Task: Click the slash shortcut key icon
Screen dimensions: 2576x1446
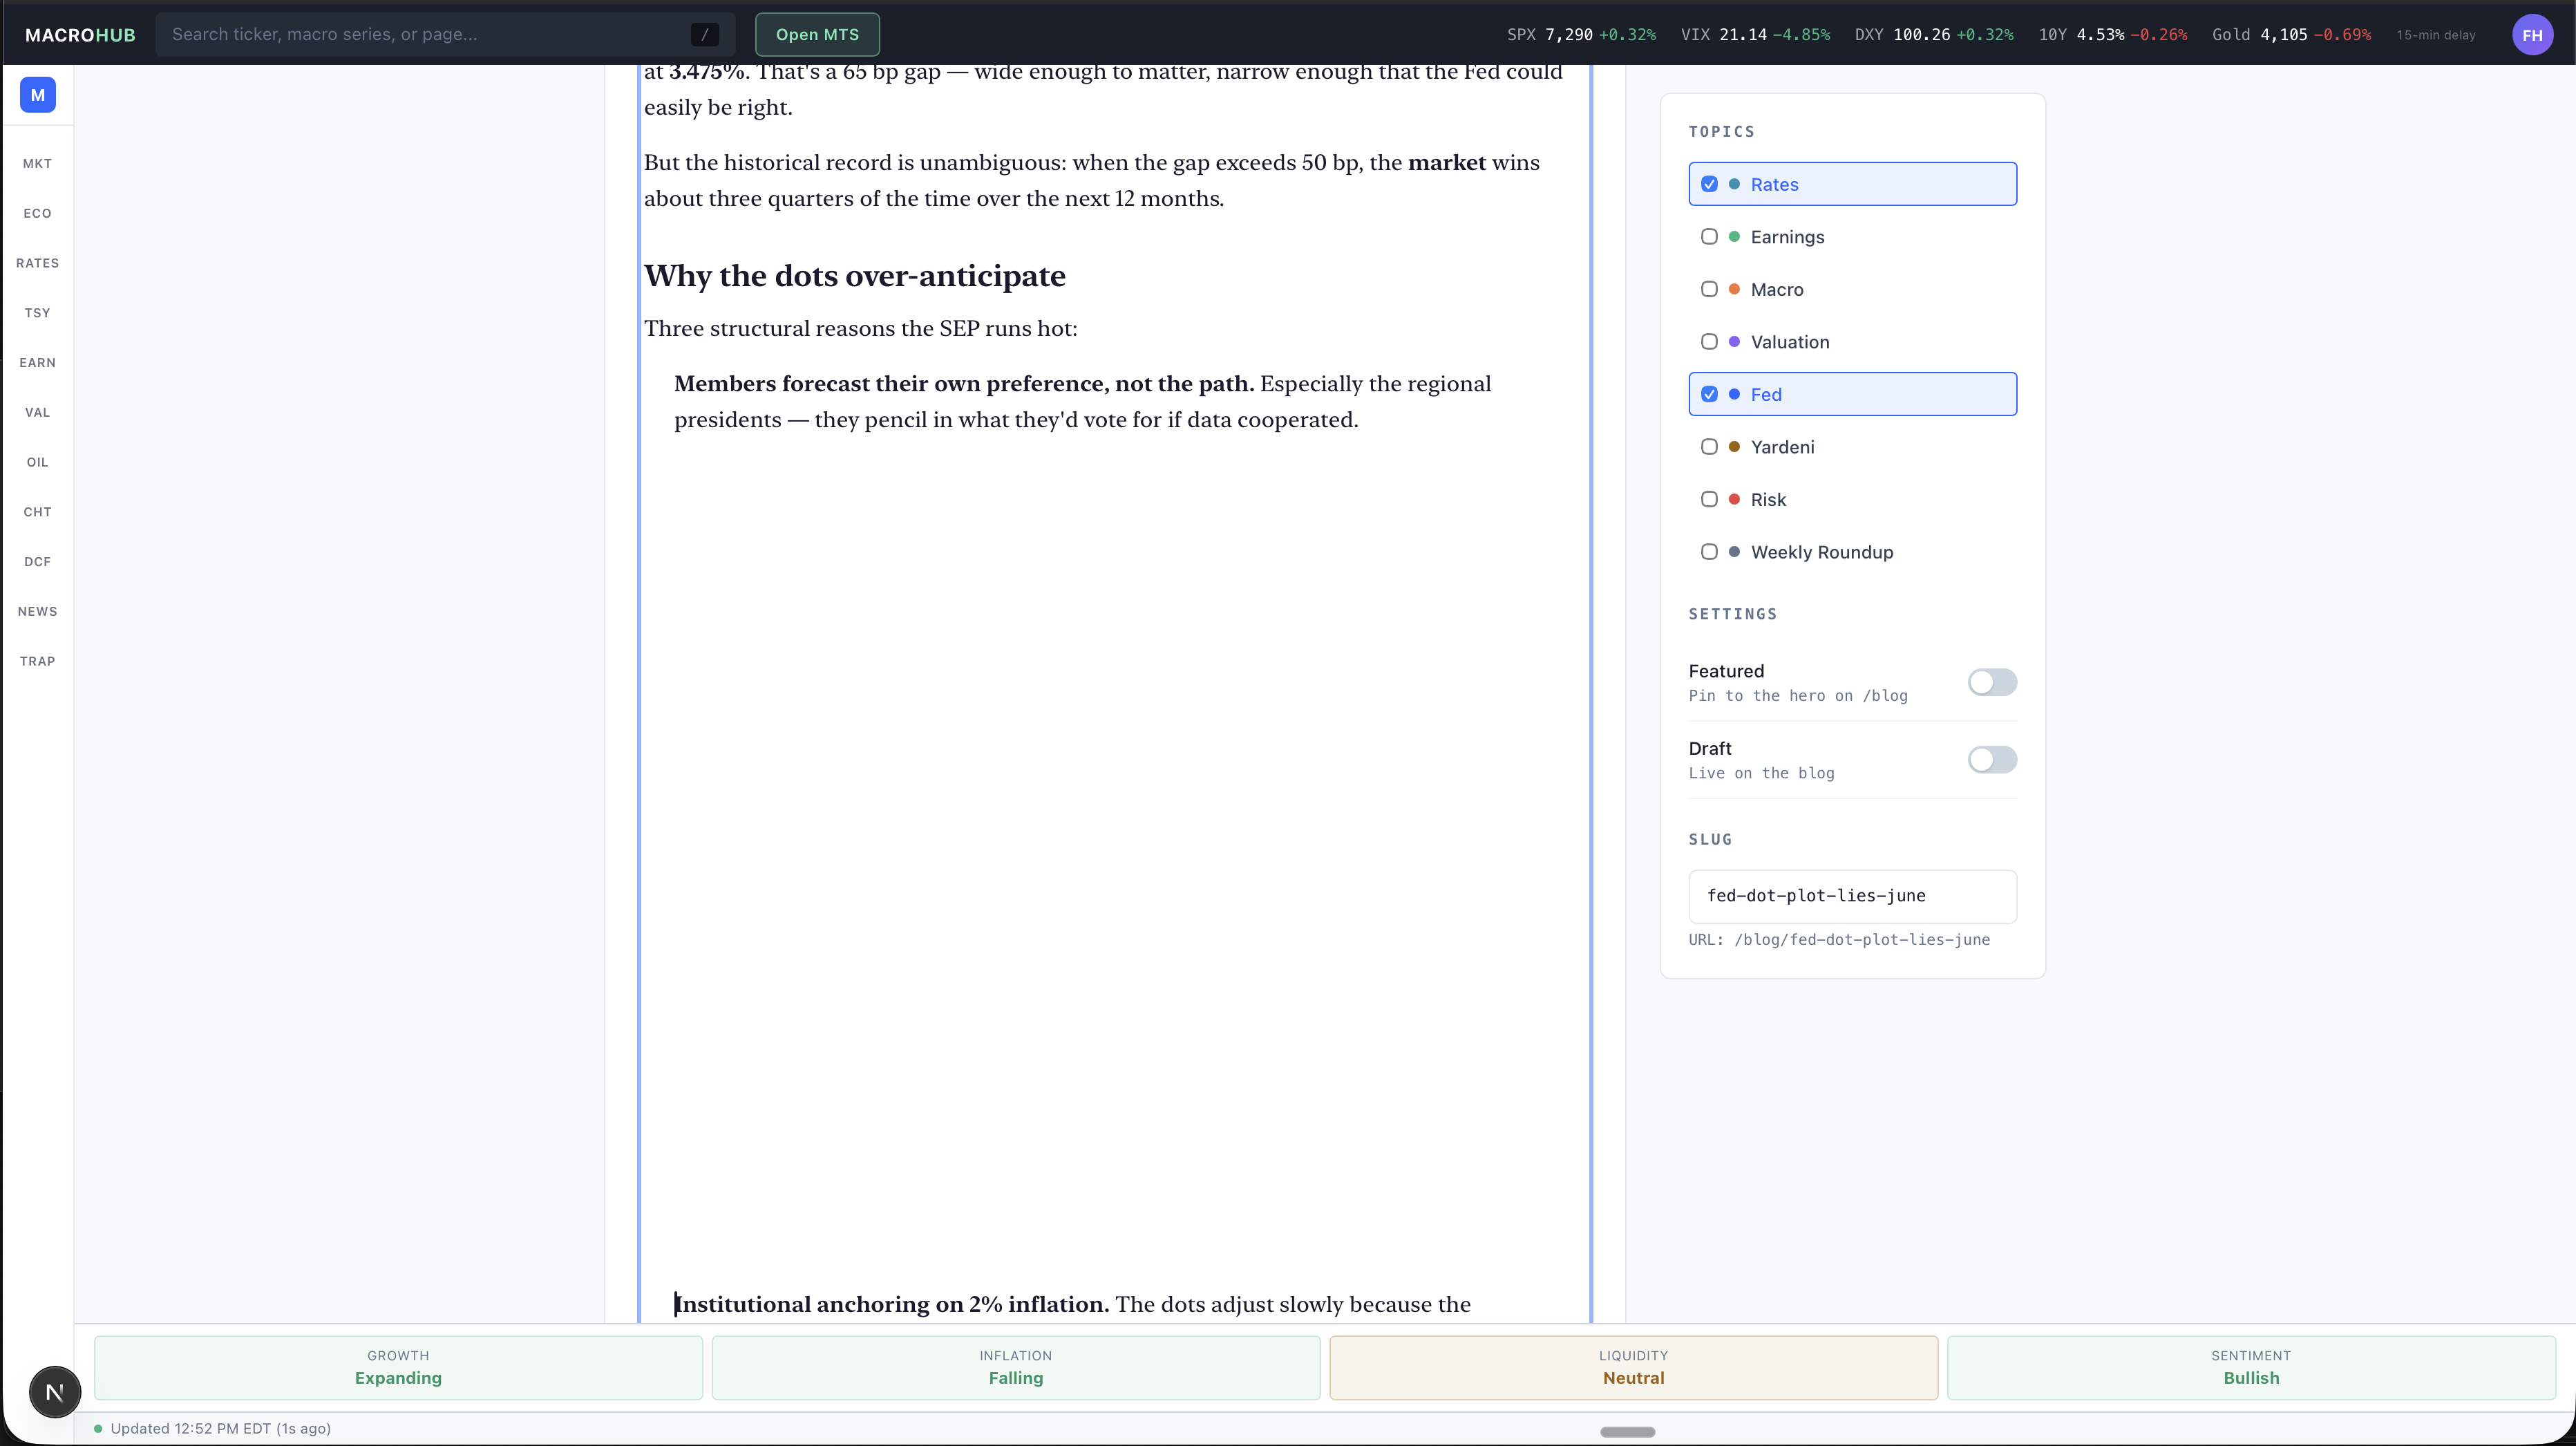Action: pos(705,34)
